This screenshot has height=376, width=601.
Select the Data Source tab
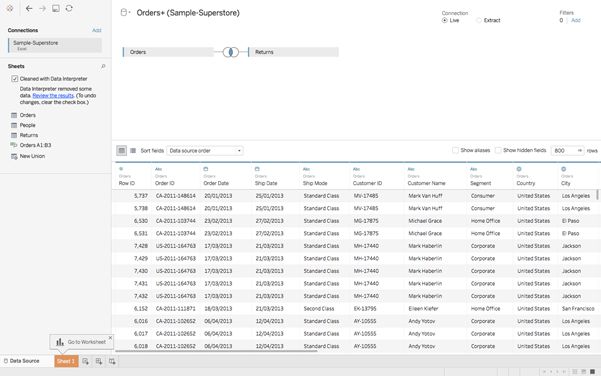(21, 361)
